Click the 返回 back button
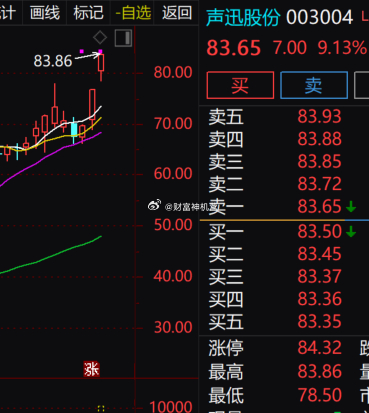This screenshot has height=413, width=369. [x=177, y=13]
